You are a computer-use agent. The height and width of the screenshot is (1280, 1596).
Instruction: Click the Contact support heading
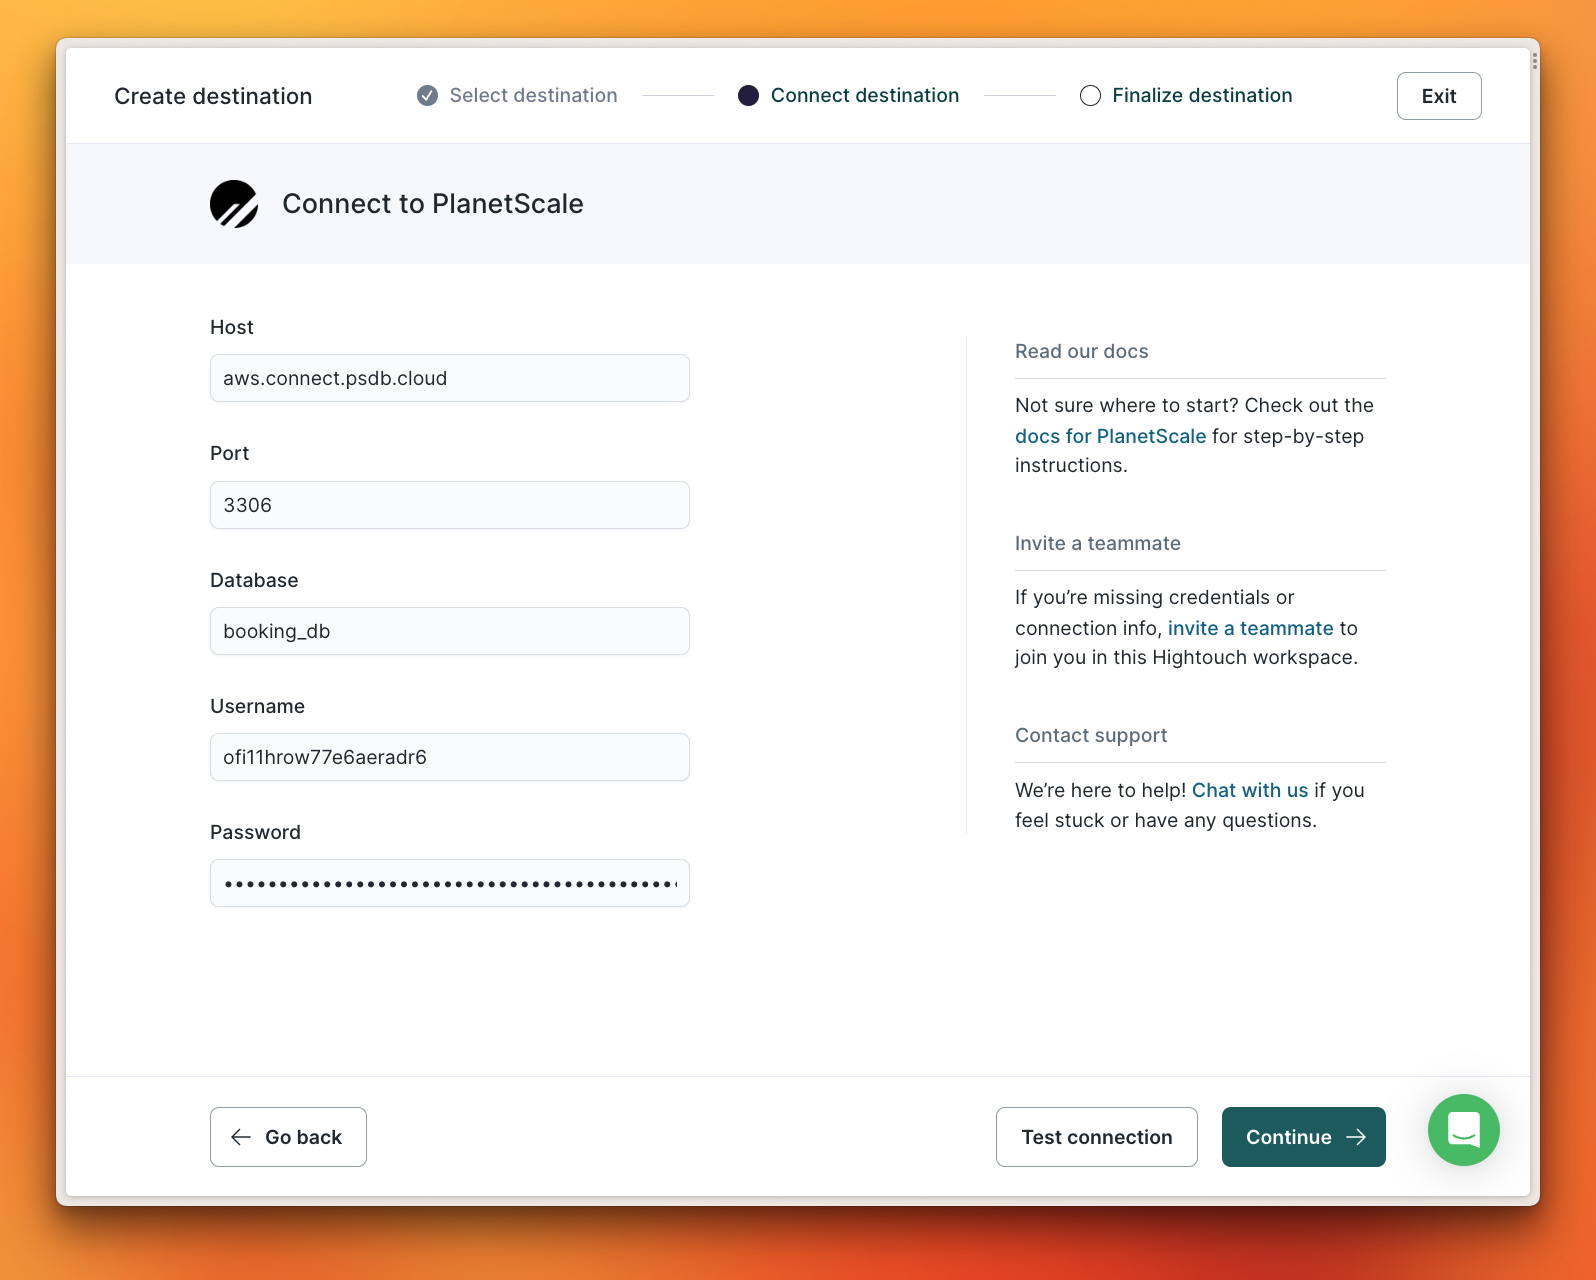pos(1091,735)
